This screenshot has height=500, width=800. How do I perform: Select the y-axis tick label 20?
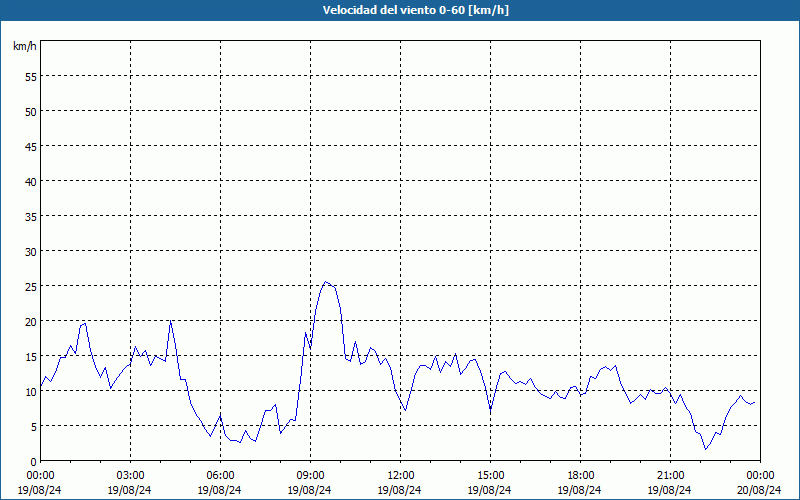pyautogui.click(x=31, y=321)
